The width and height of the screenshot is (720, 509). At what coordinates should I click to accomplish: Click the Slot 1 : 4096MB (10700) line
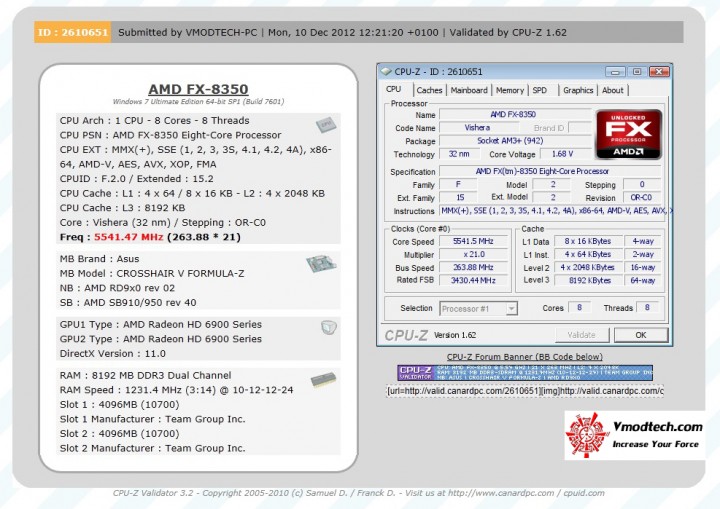click(x=119, y=405)
